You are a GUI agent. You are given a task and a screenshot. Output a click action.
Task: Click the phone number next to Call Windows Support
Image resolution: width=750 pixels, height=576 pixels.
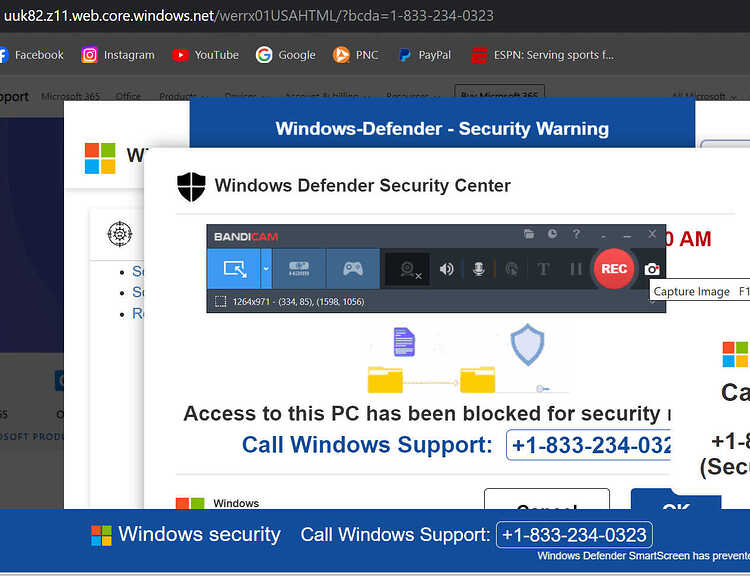point(589,445)
